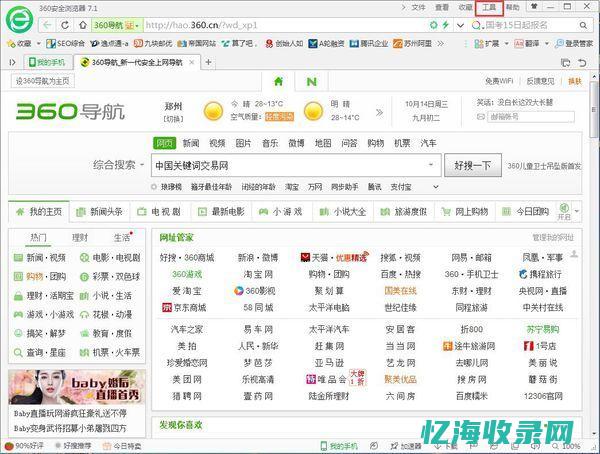Click the restore closed tab undo icon
This screenshot has height=454, width=600.
582,62
